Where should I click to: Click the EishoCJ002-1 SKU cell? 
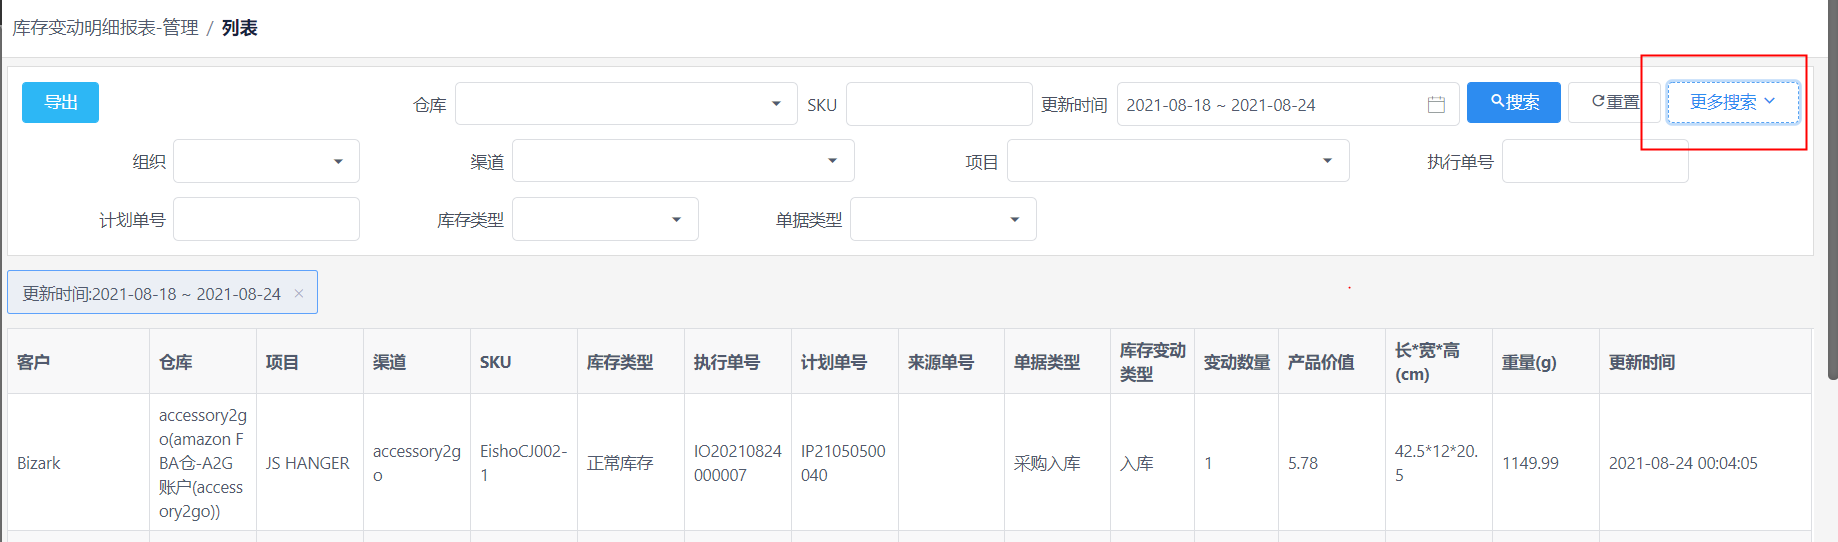(x=523, y=463)
